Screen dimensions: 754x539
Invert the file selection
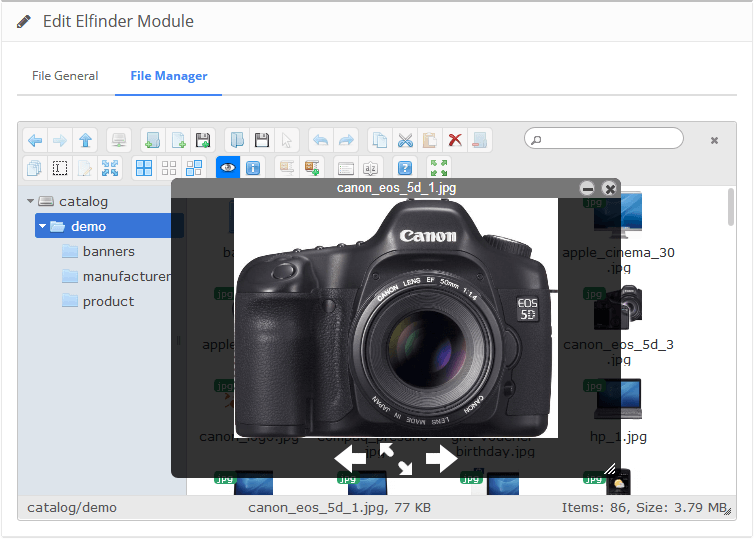tap(194, 168)
